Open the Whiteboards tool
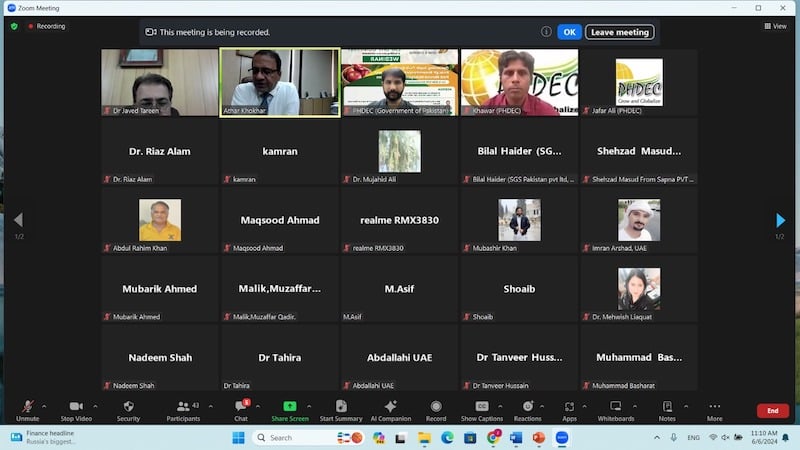Screen dimensions: 800x450 click(615, 409)
